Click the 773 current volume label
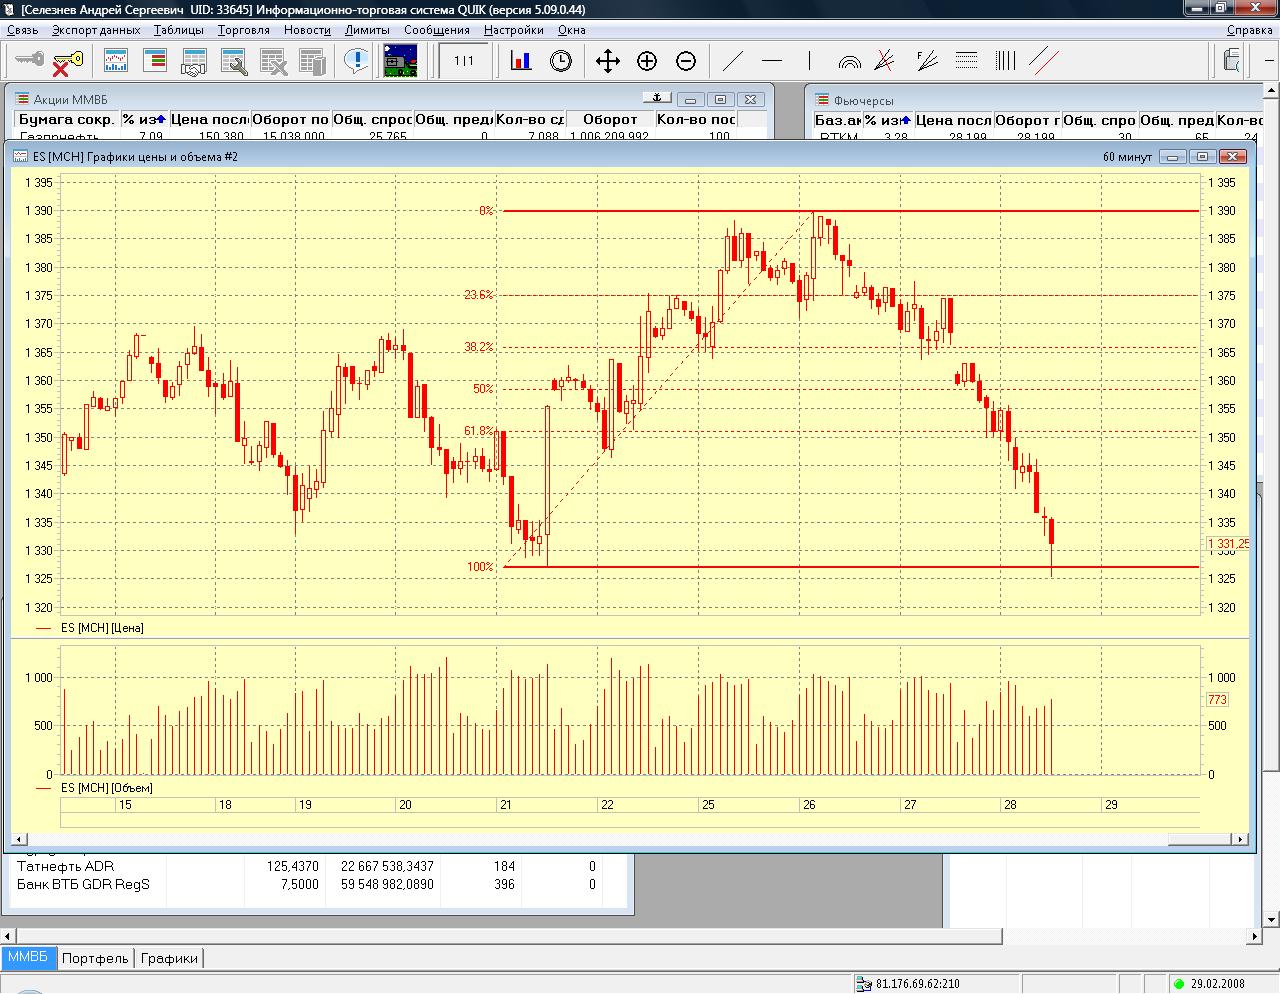1280x994 pixels. 1217,700
